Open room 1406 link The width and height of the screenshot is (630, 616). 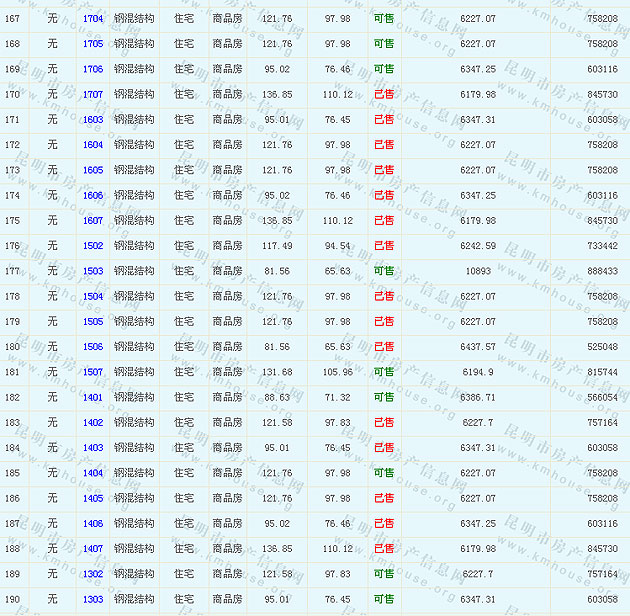point(93,523)
